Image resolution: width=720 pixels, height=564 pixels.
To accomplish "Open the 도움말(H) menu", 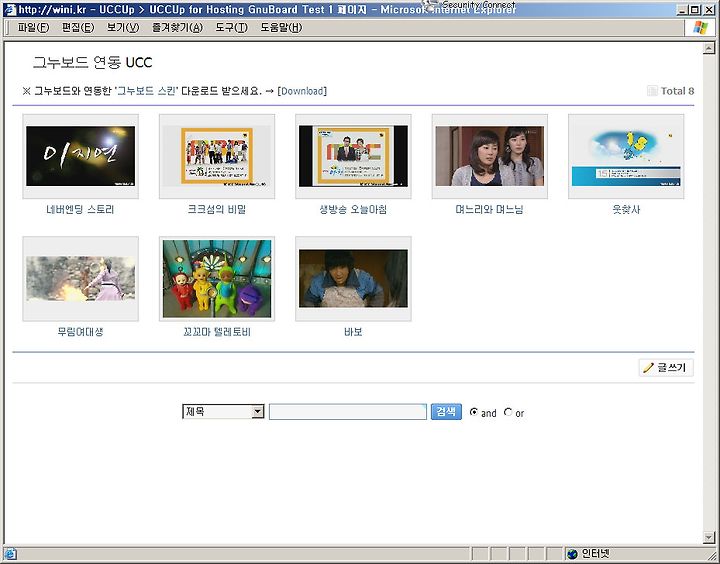I will 281,28.
